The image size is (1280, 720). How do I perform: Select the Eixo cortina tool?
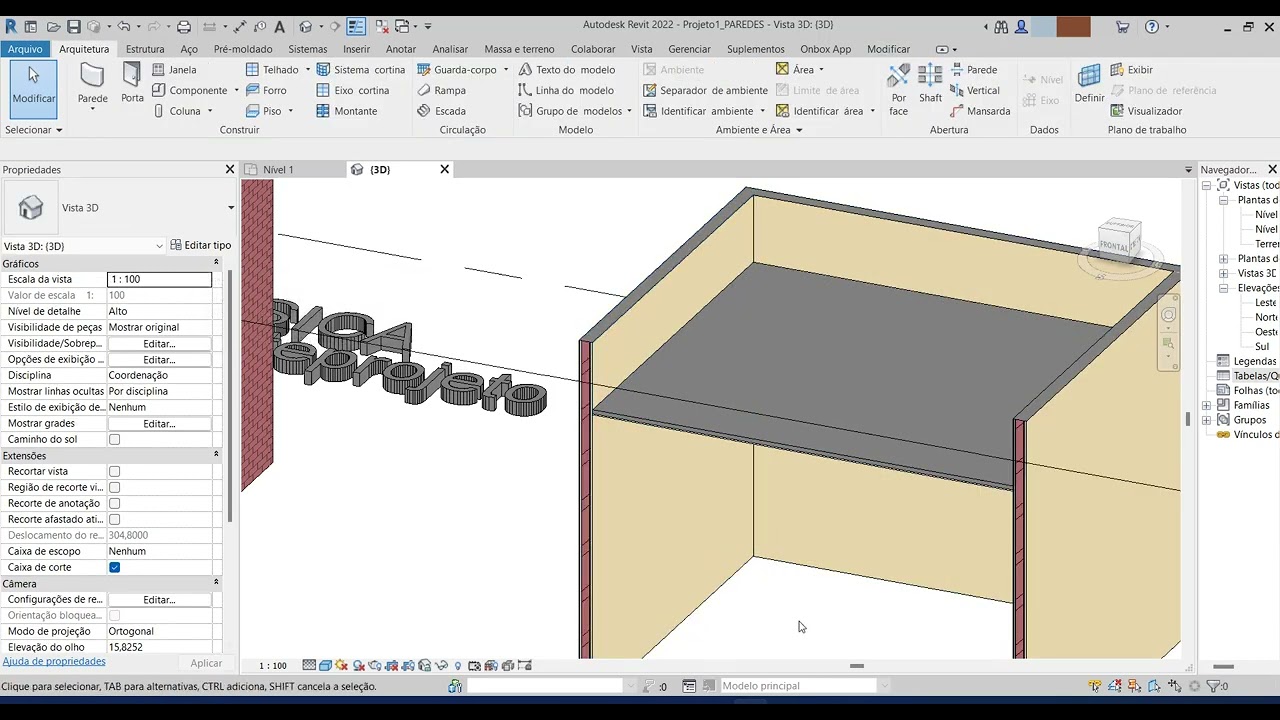352,90
